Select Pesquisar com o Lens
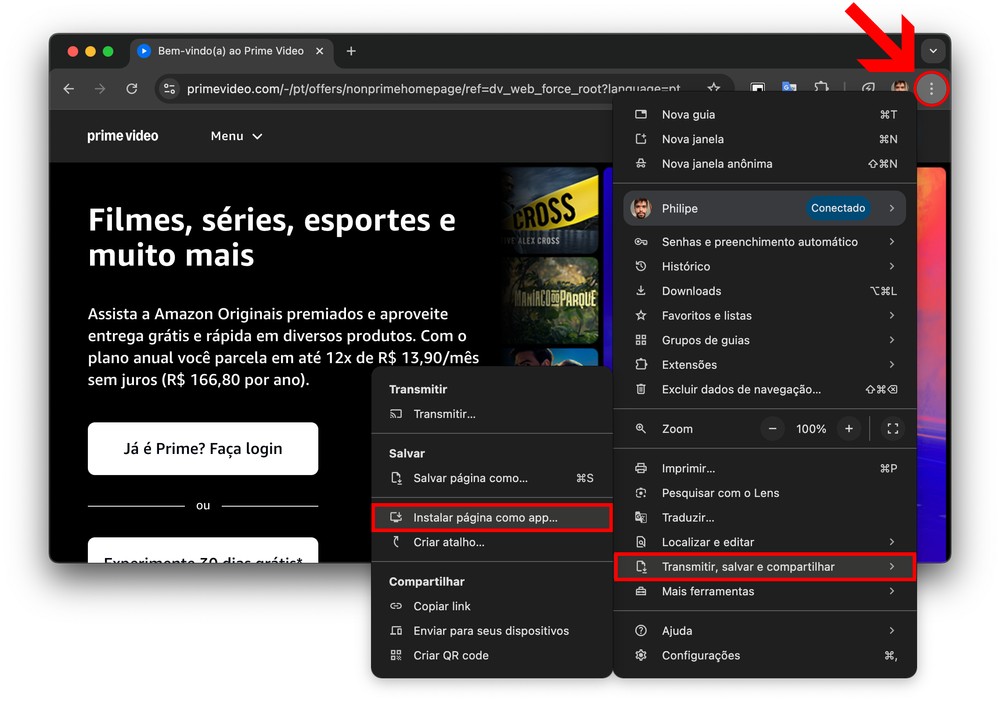The height and width of the screenshot is (701, 1000). pyautogui.click(x=765, y=493)
